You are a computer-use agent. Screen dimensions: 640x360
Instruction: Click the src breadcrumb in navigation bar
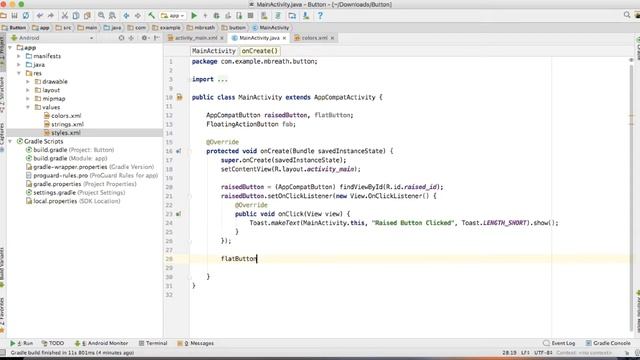coord(63,28)
